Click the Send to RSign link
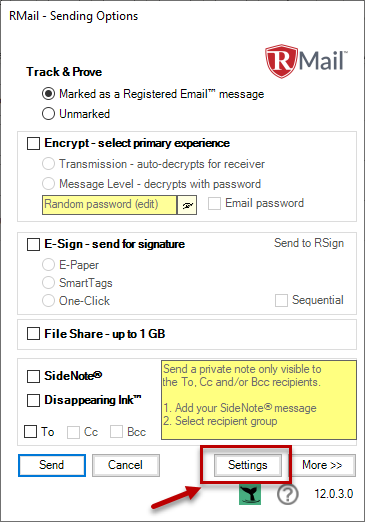 point(309,243)
